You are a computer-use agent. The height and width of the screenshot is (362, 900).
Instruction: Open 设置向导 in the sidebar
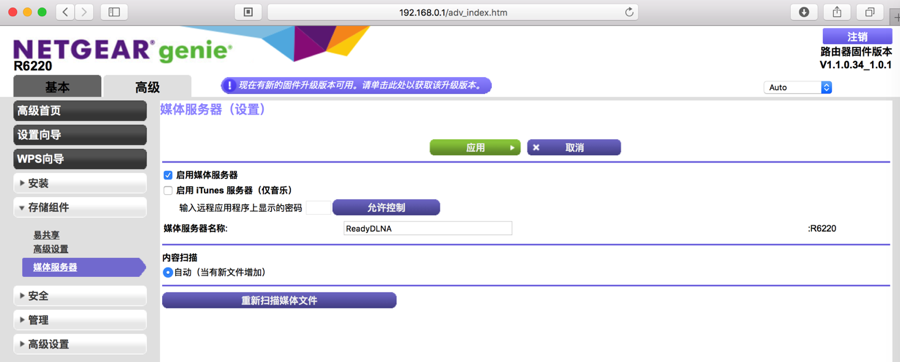[80, 135]
